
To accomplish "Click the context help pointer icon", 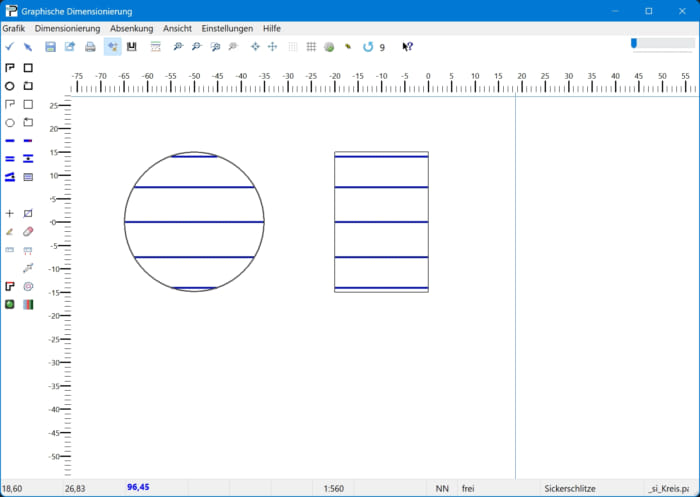I will 407,47.
